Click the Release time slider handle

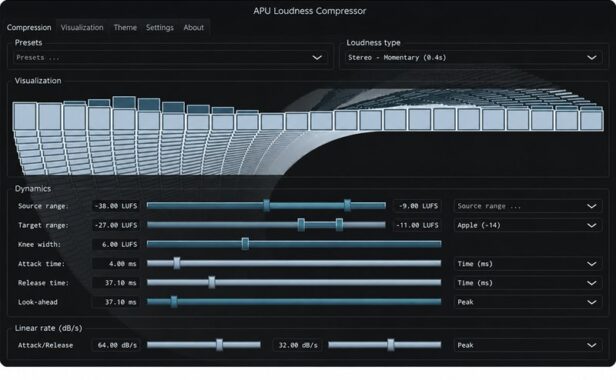coord(212,283)
